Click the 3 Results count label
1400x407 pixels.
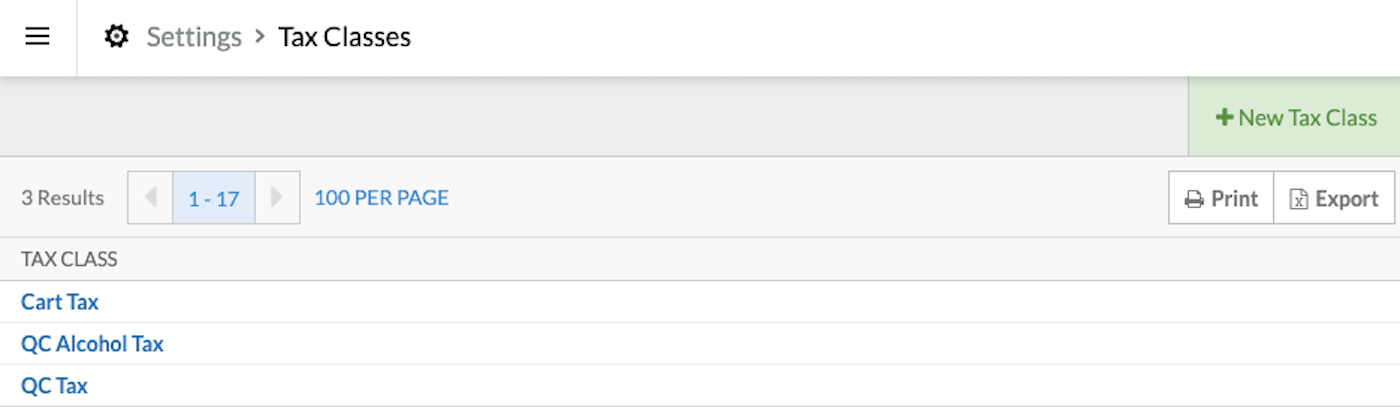[62, 198]
